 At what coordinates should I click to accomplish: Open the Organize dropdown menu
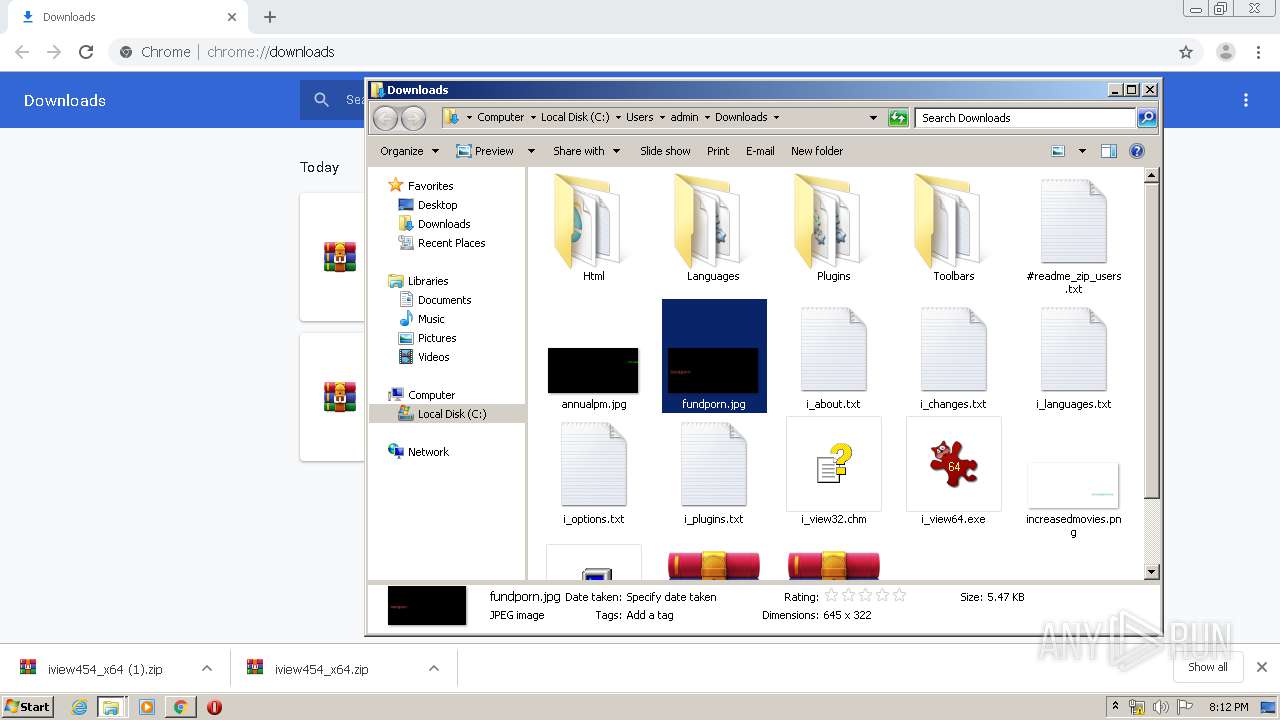point(409,151)
